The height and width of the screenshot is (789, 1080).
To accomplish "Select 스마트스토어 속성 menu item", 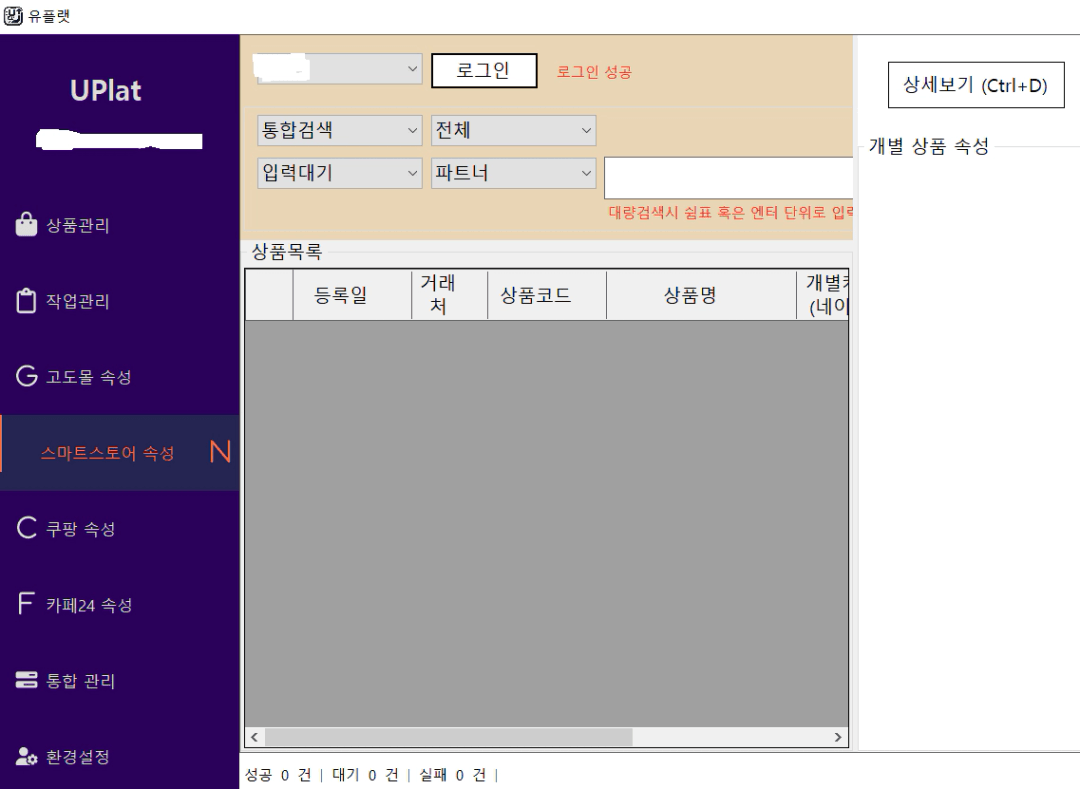I will click(120, 452).
